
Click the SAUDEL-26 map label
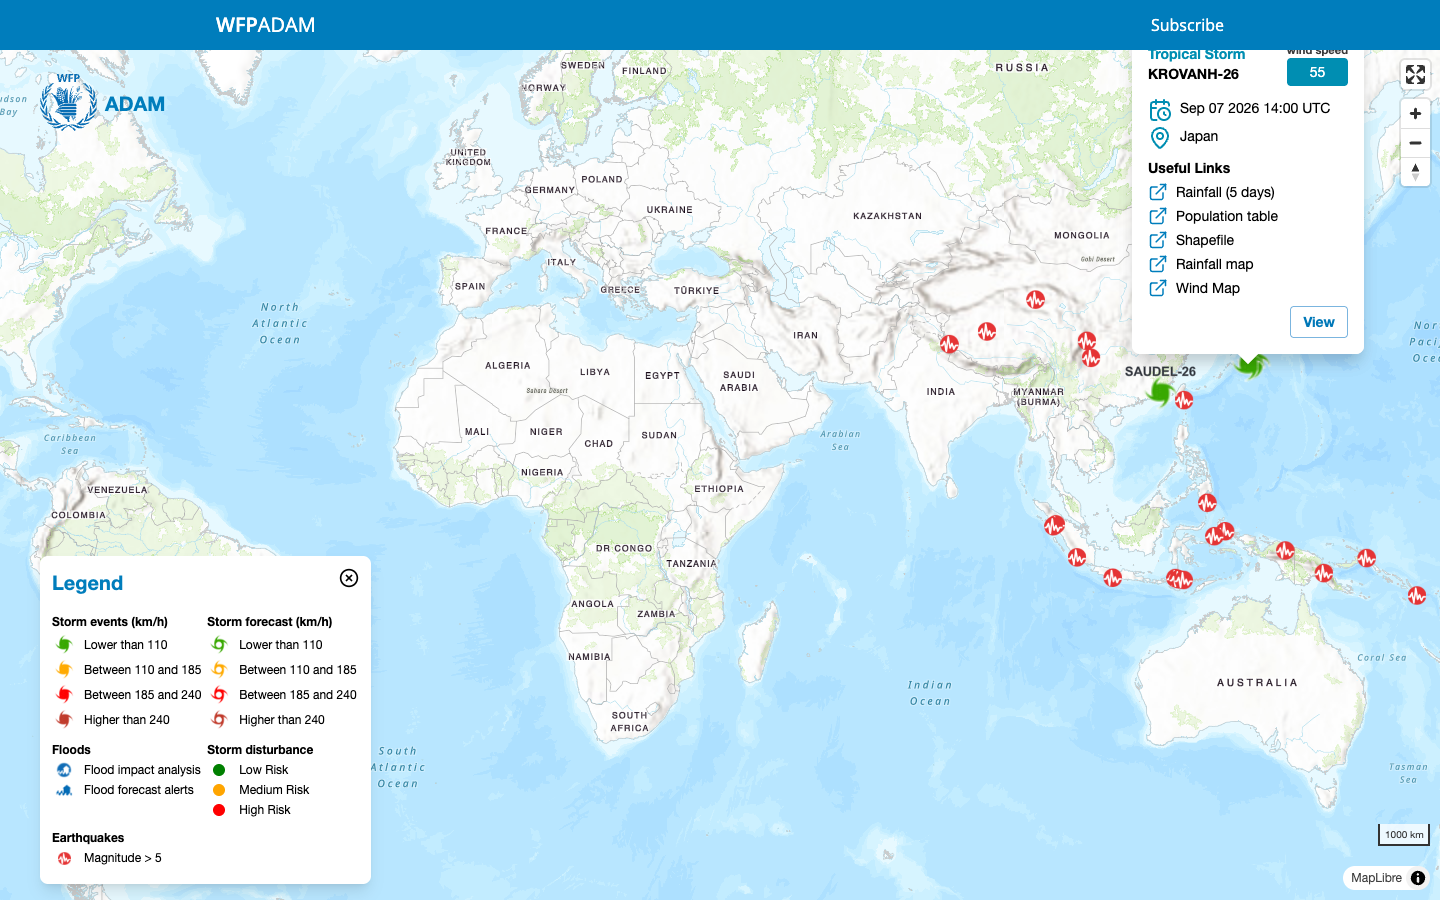click(x=1160, y=371)
